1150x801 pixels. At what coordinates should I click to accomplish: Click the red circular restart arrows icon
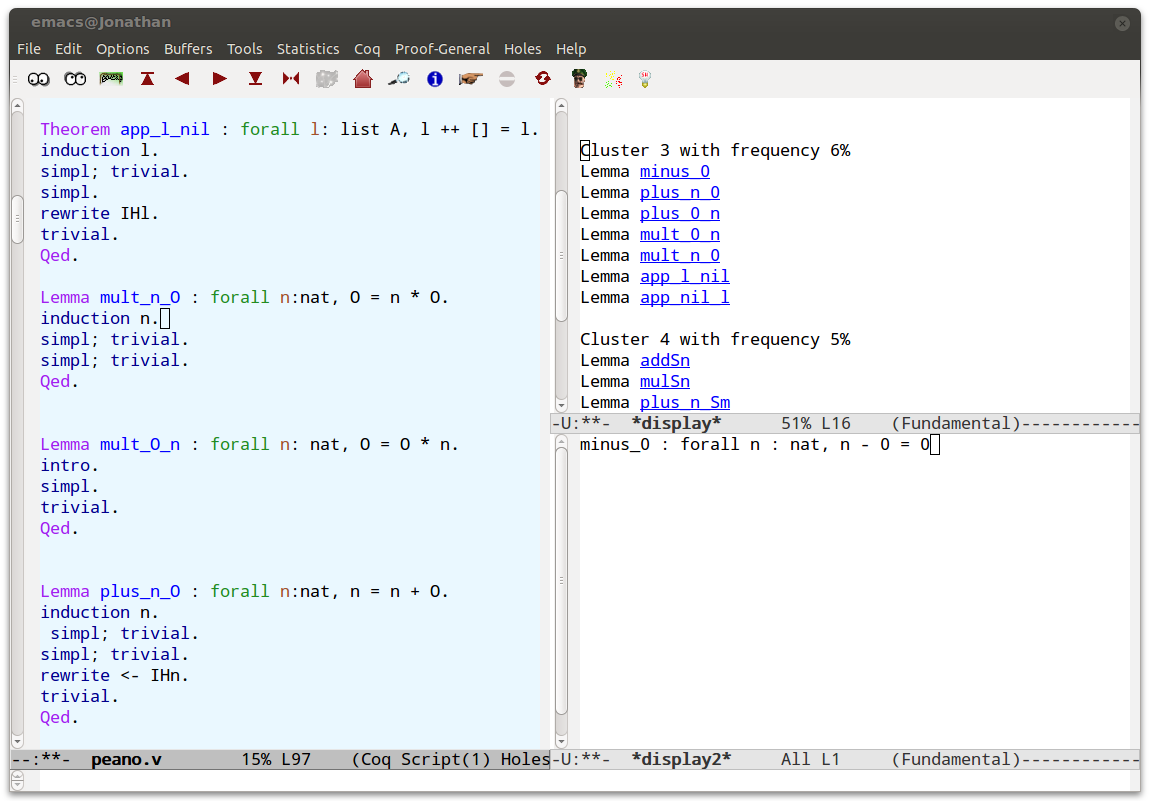click(x=543, y=78)
